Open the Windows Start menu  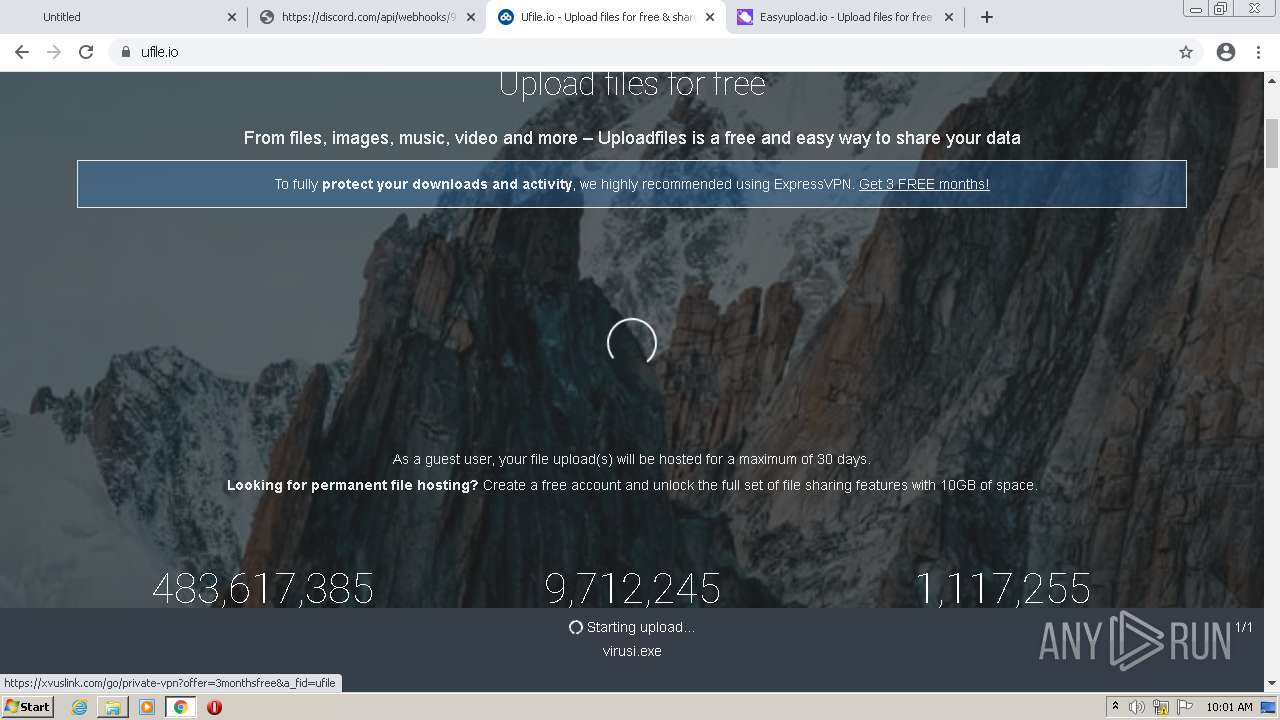(x=28, y=707)
